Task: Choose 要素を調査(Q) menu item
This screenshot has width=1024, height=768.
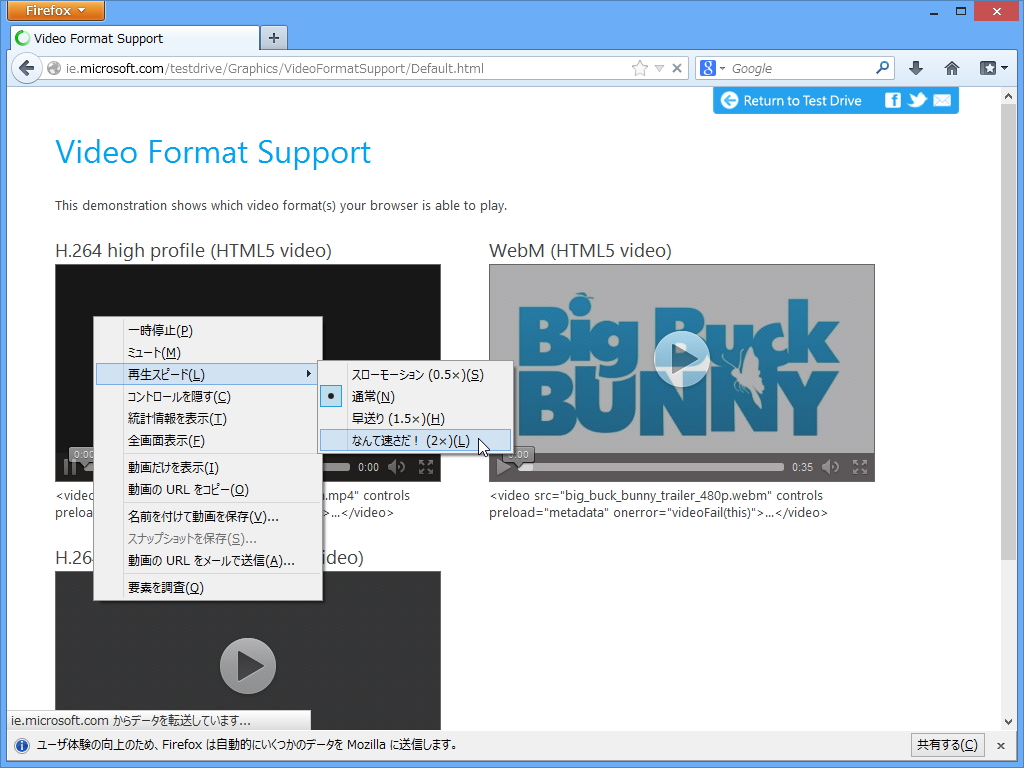Action: (x=208, y=588)
